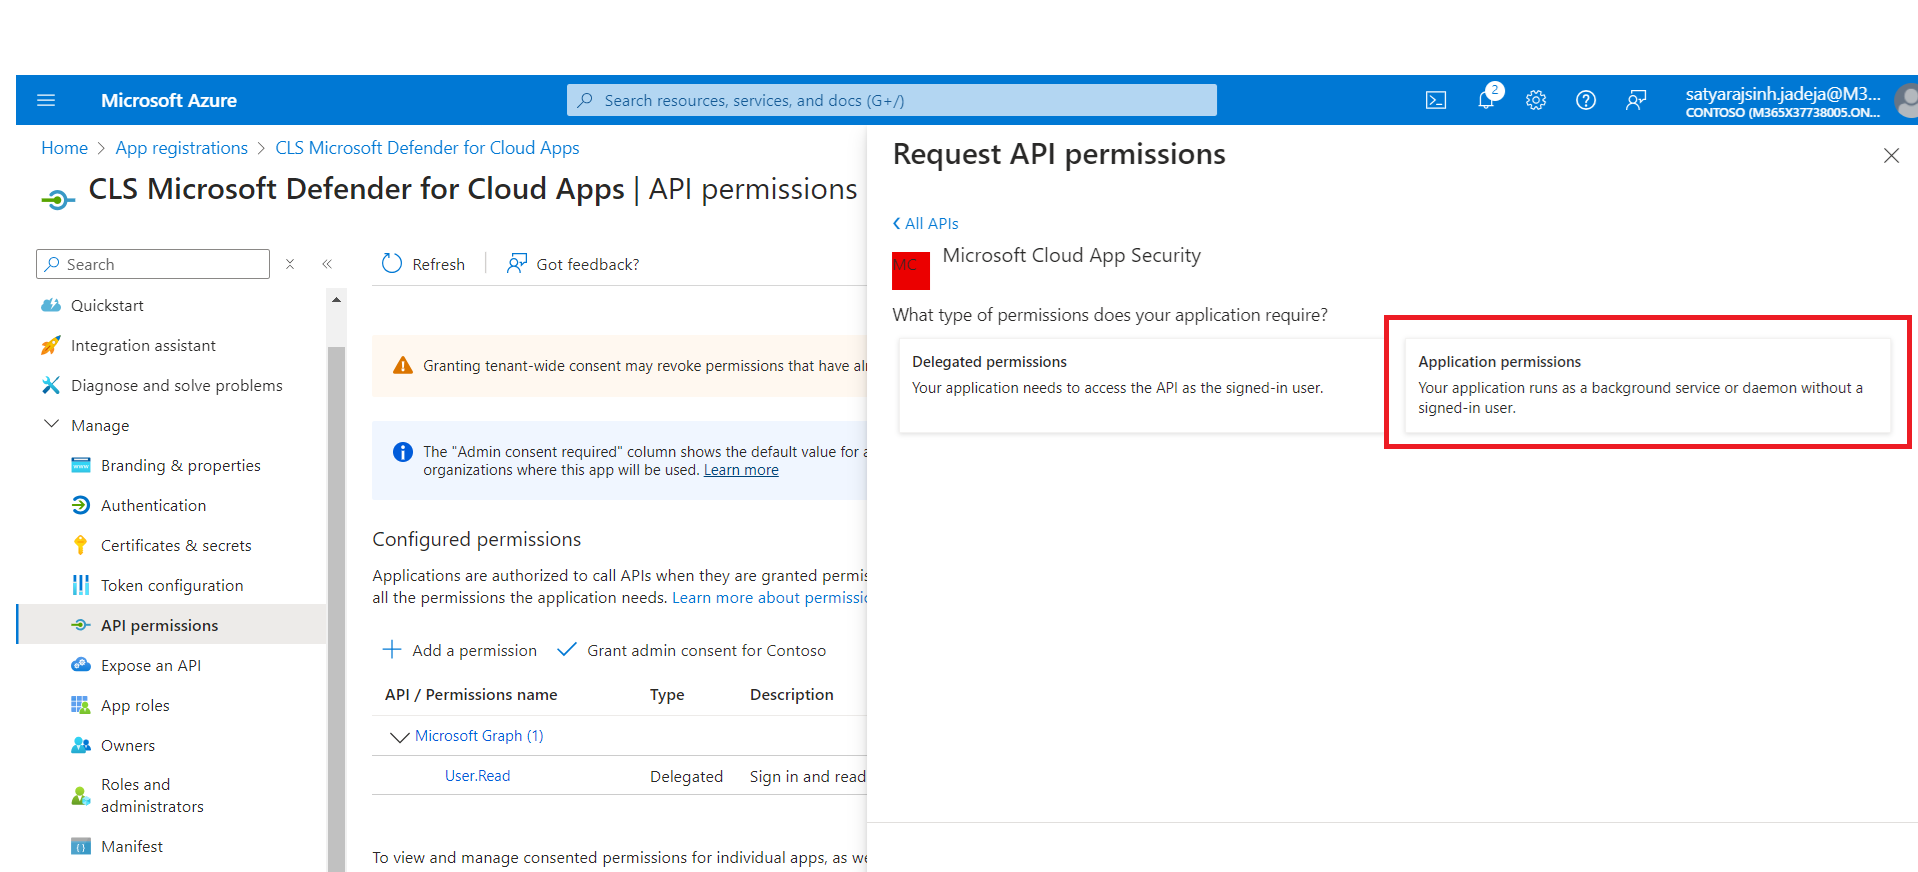Image resolution: width=1918 pixels, height=872 pixels.
Task: Open the Help question mark icon
Action: point(1586,100)
